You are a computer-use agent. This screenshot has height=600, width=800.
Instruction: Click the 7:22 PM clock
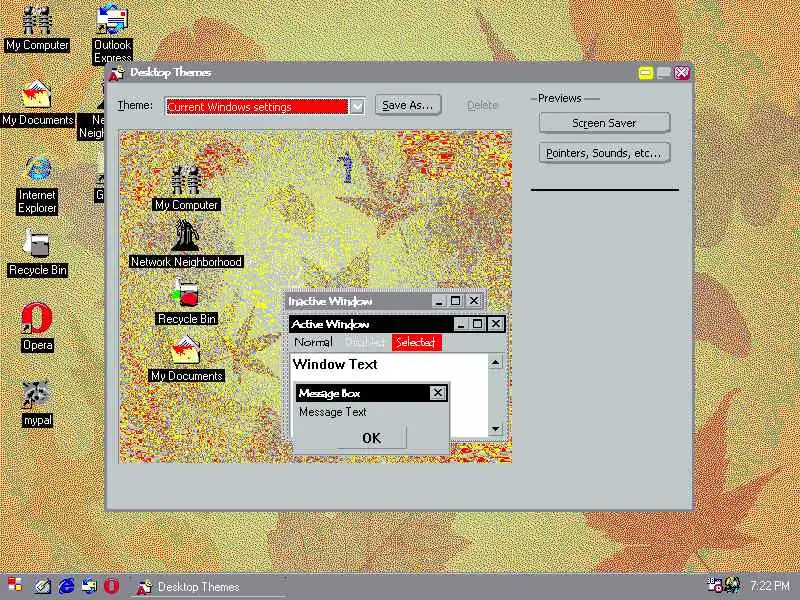pos(769,586)
